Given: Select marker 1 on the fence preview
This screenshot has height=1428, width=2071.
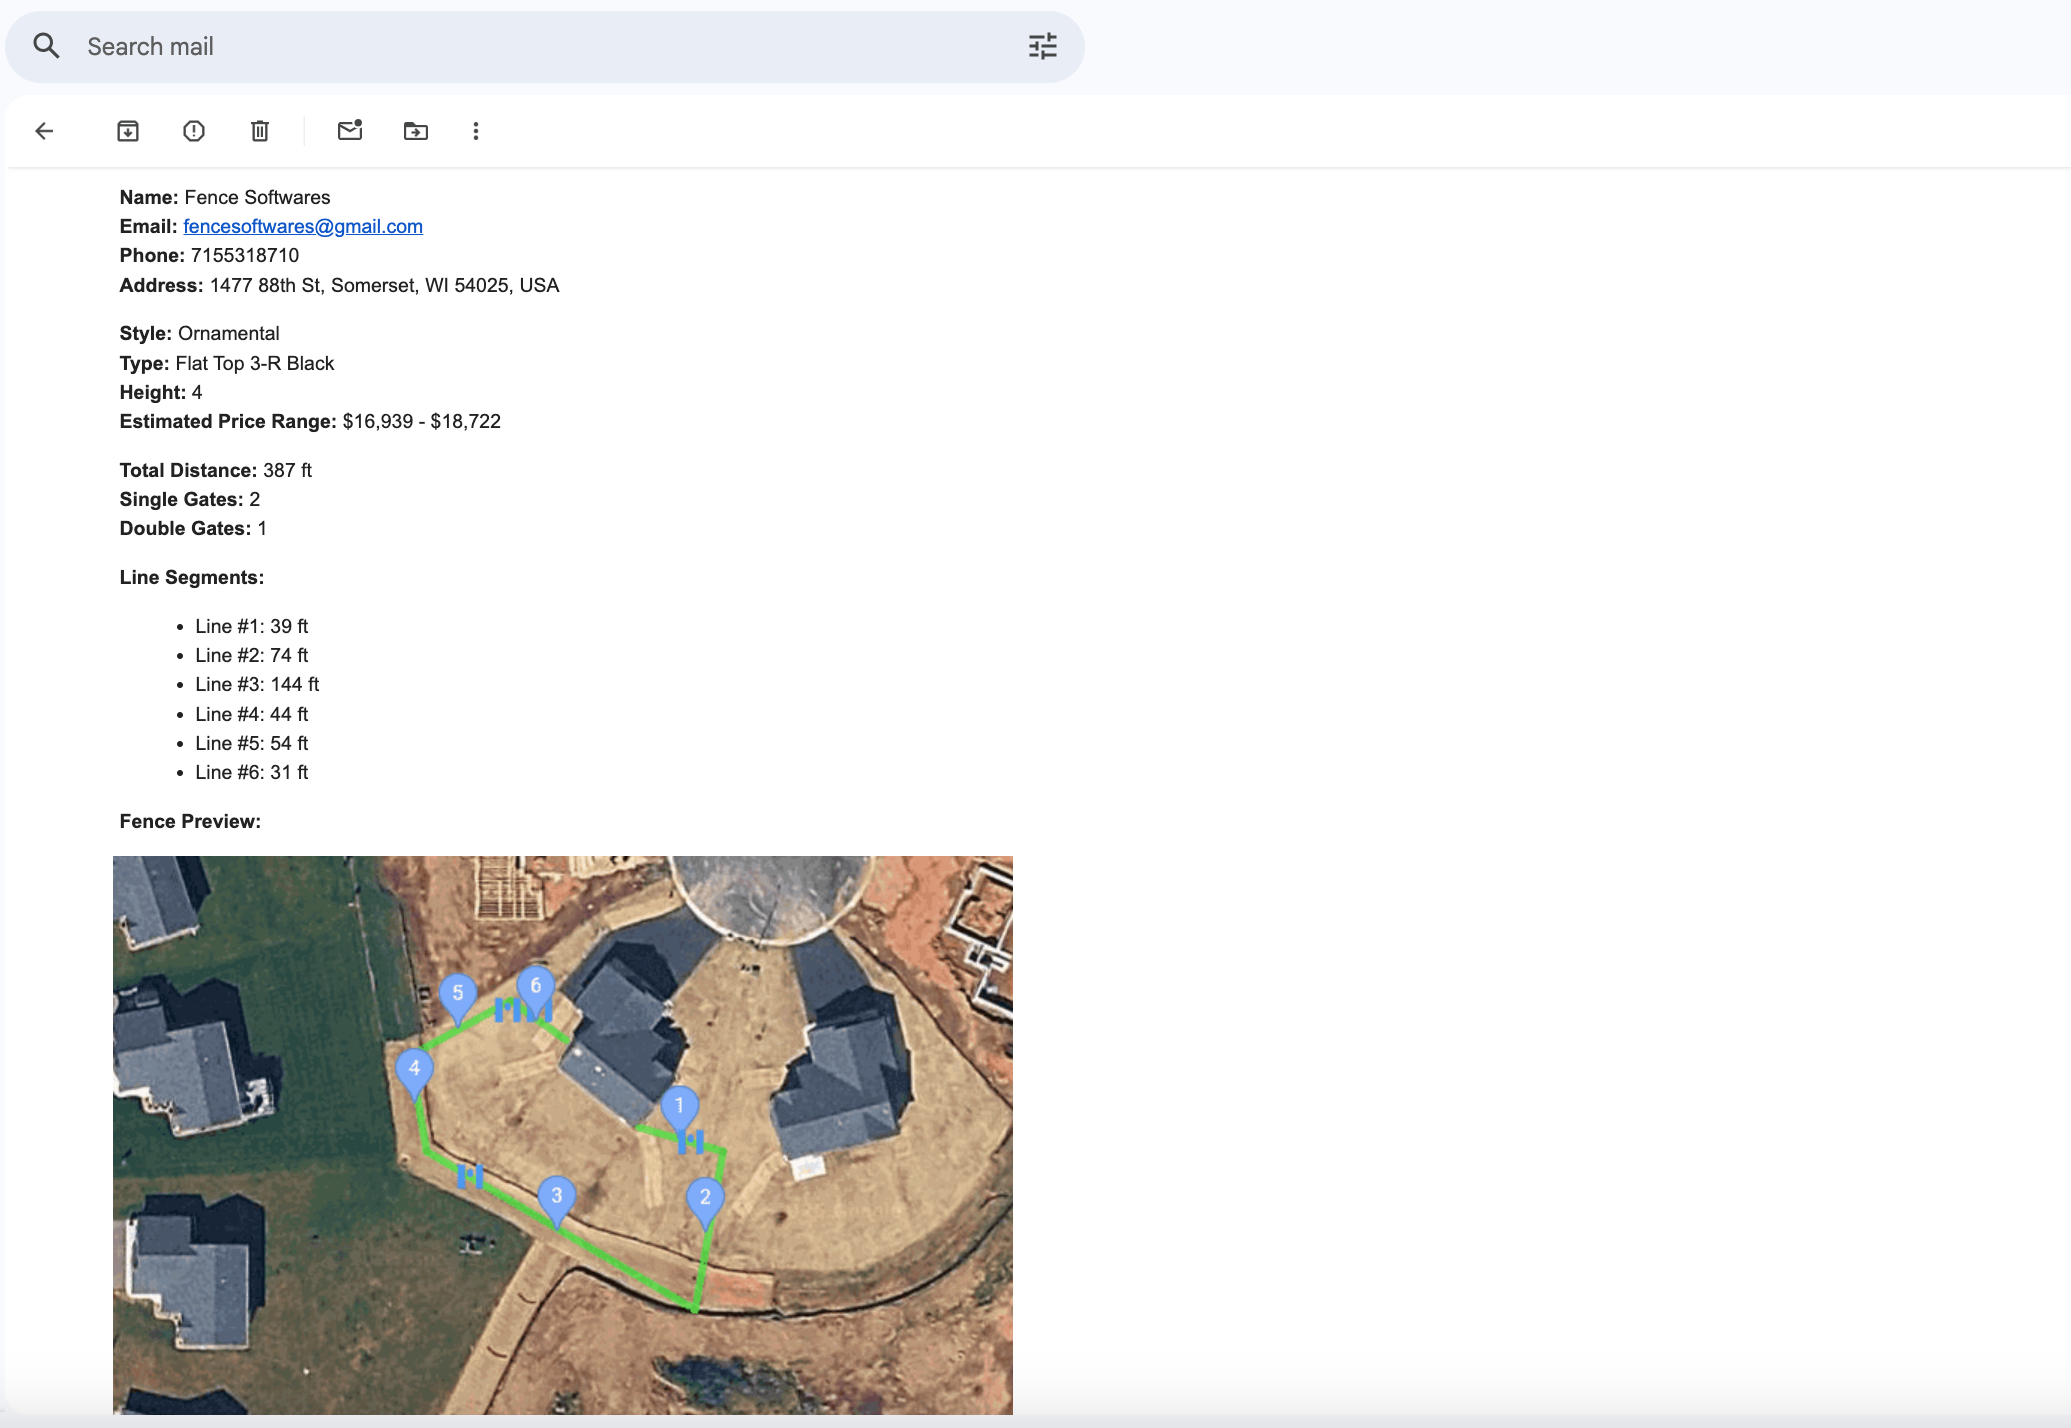Looking at the screenshot, I should [680, 1105].
